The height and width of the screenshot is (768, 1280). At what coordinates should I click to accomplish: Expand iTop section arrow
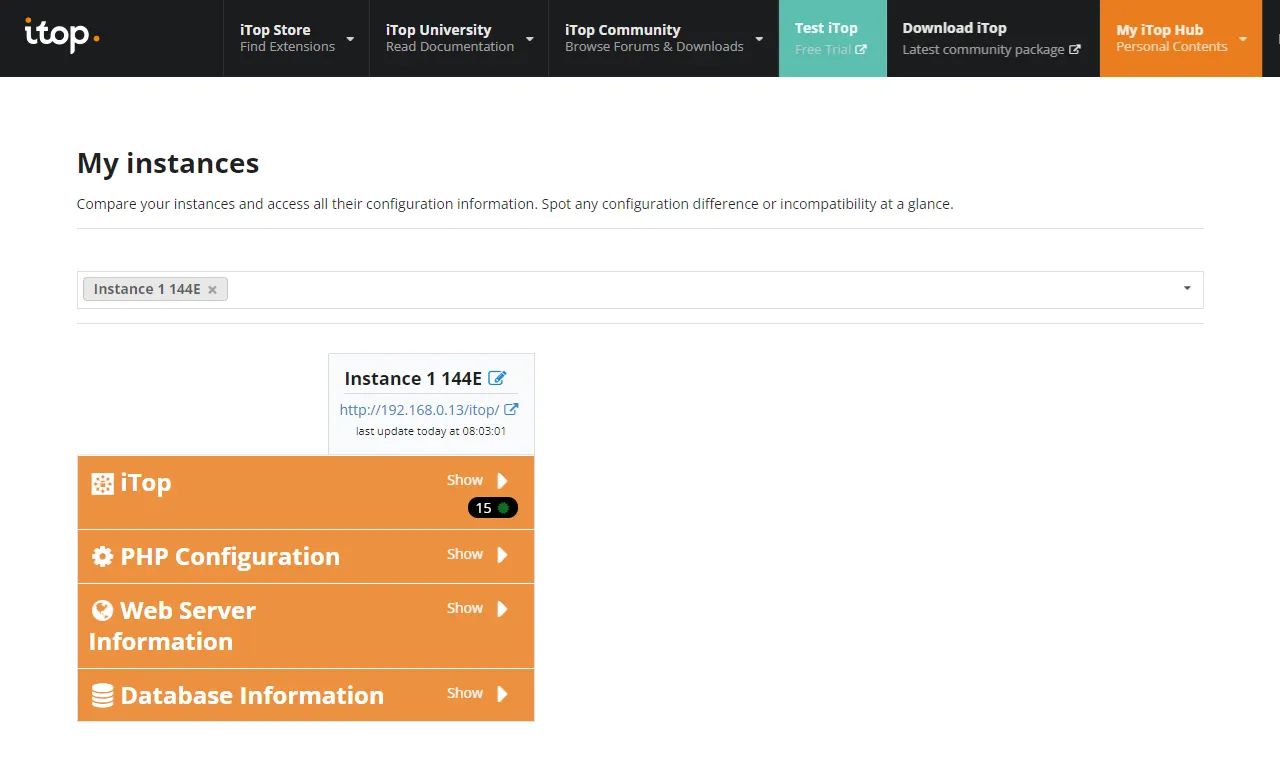[x=502, y=481]
